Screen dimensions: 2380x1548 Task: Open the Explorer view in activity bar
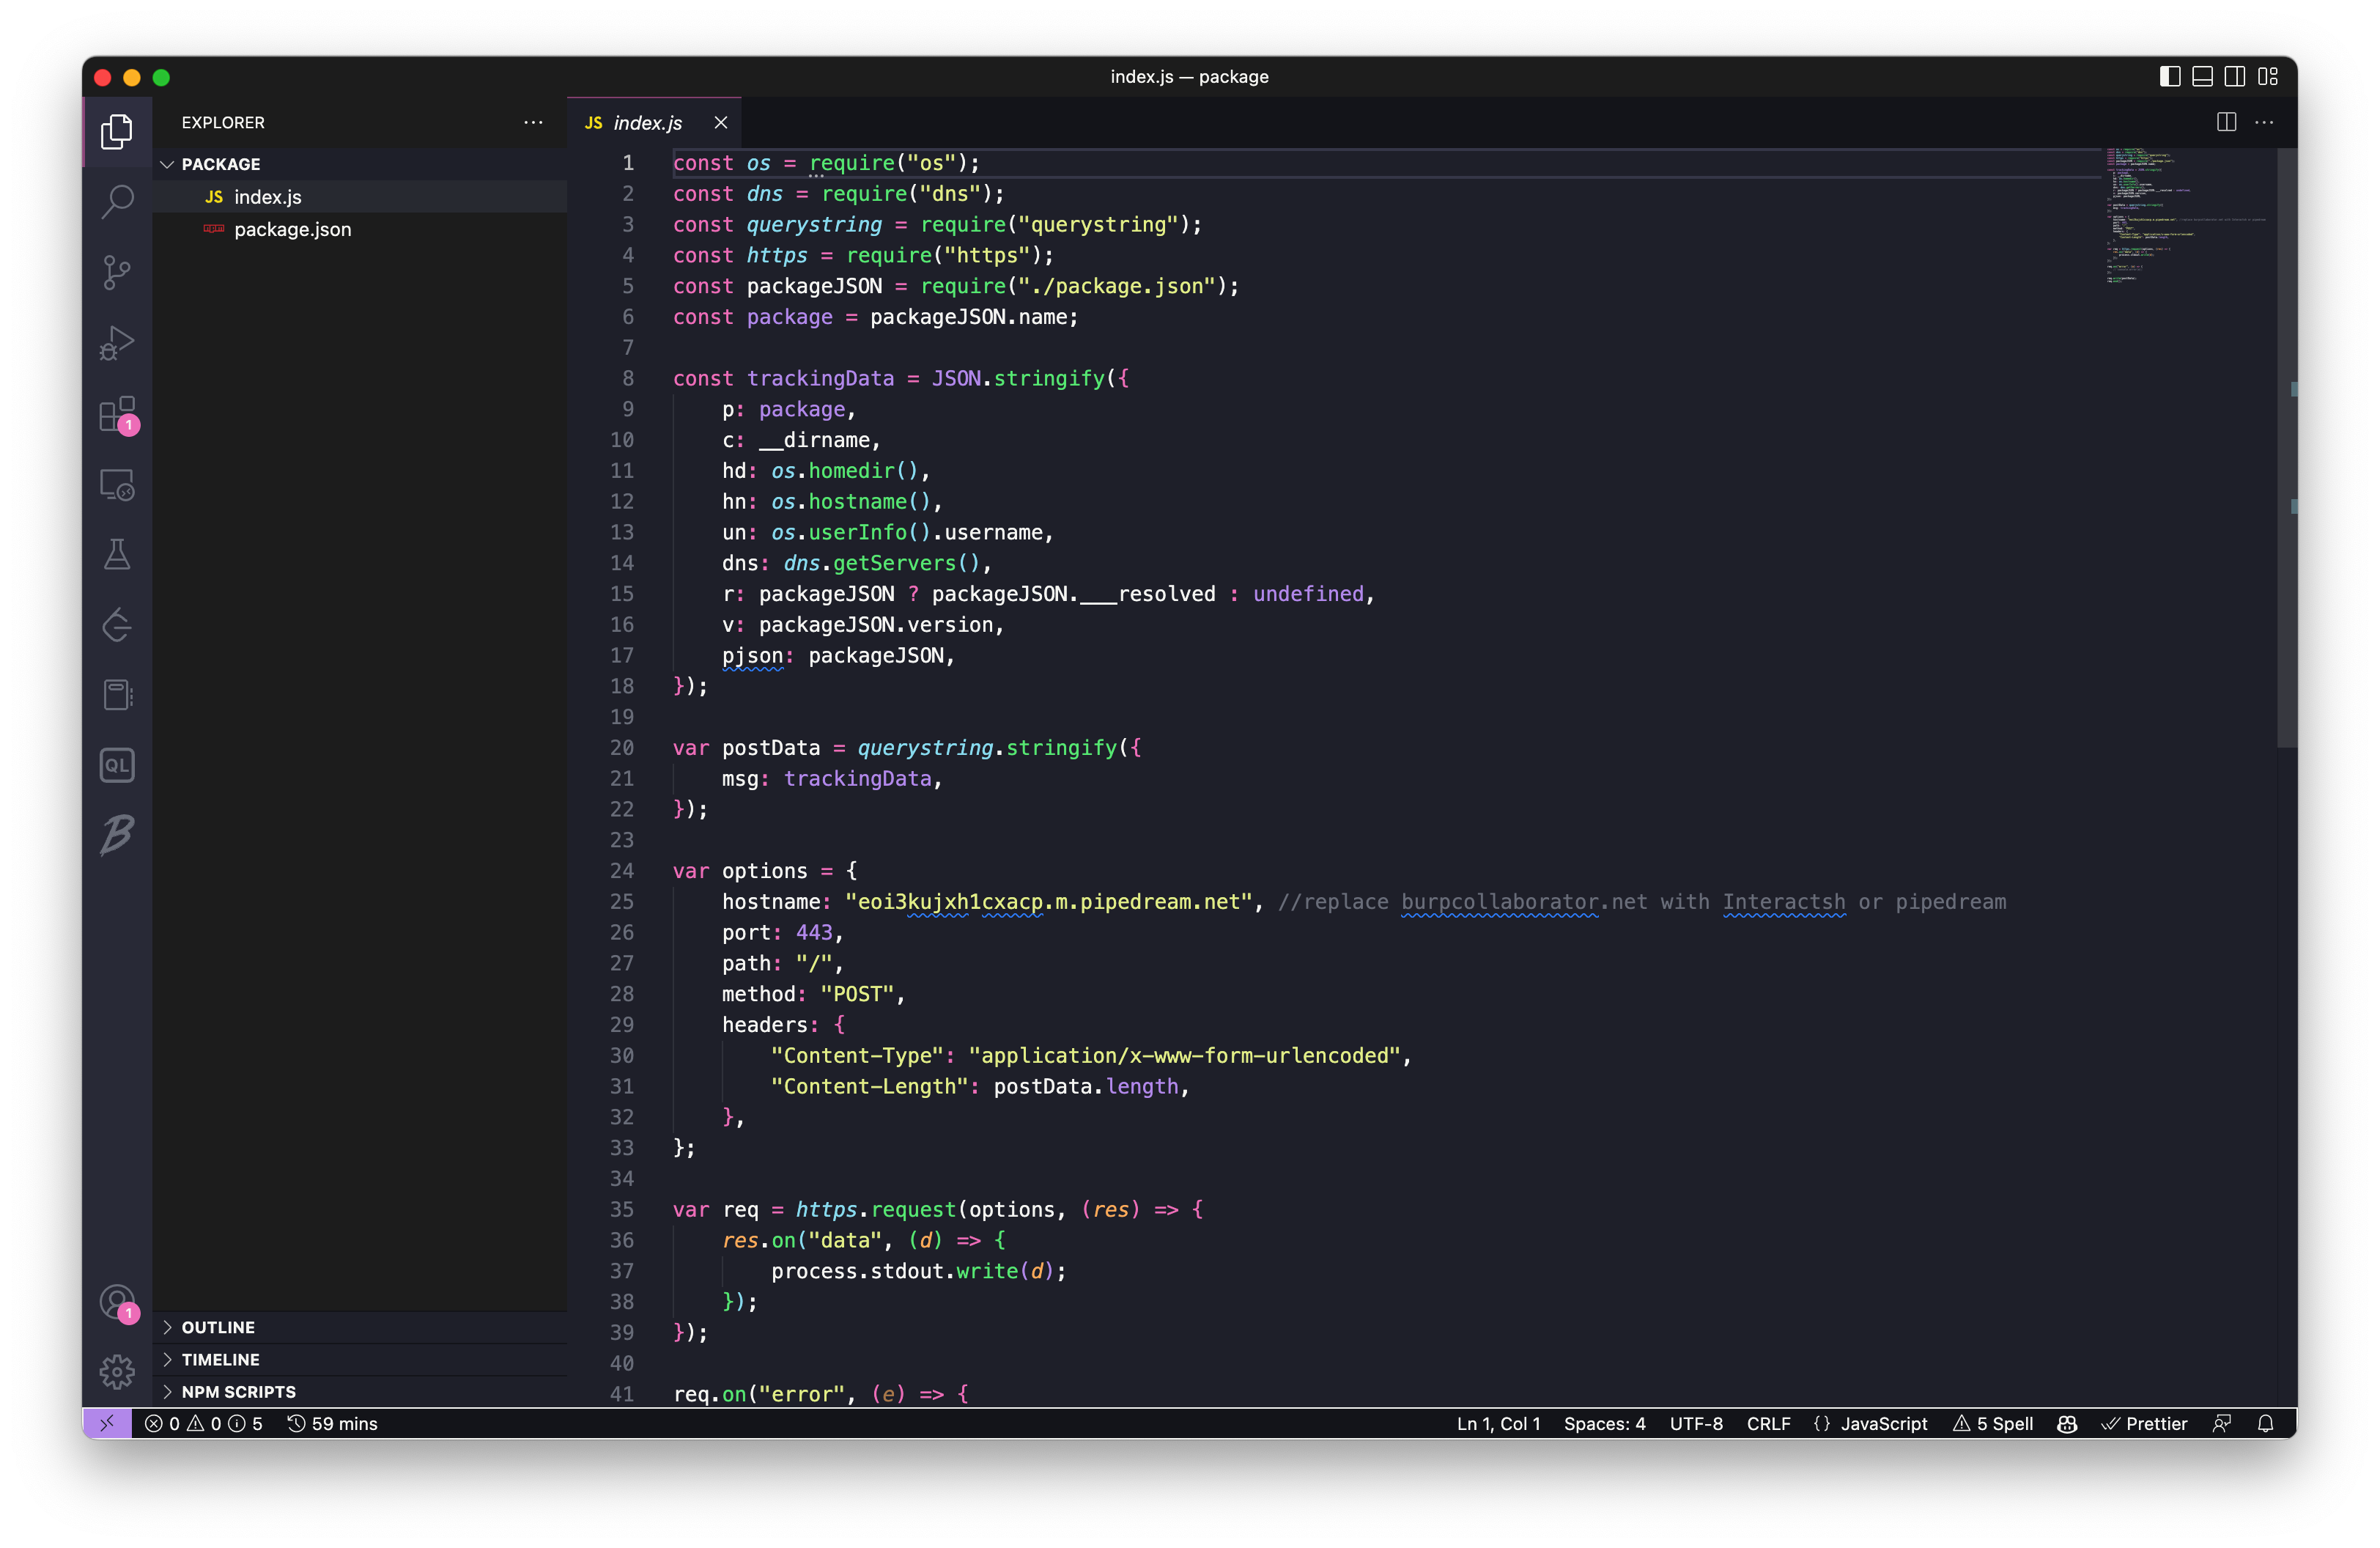pos(117,131)
